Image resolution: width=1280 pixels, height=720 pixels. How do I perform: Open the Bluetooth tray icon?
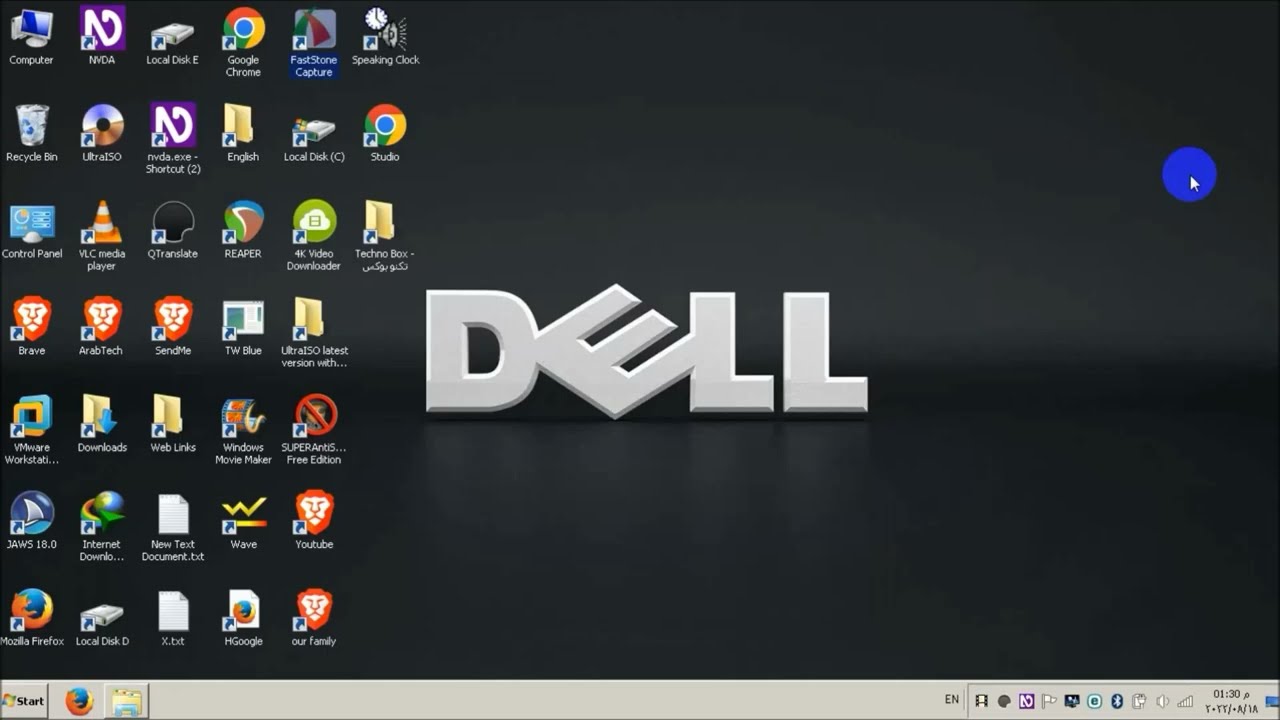click(x=1117, y=701)
